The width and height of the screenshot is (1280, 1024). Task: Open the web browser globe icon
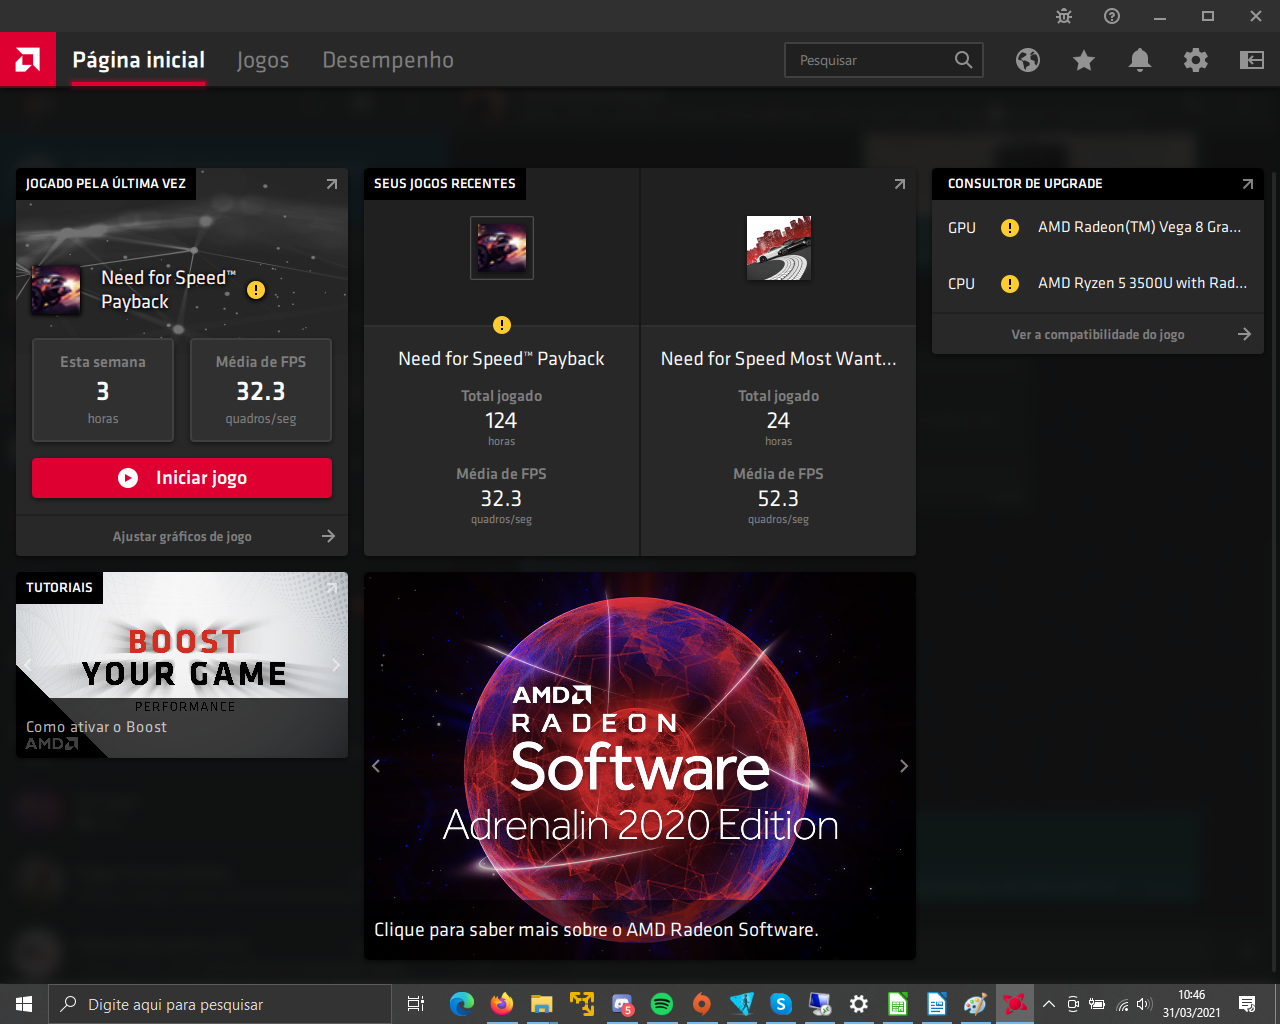(1028, 60)
